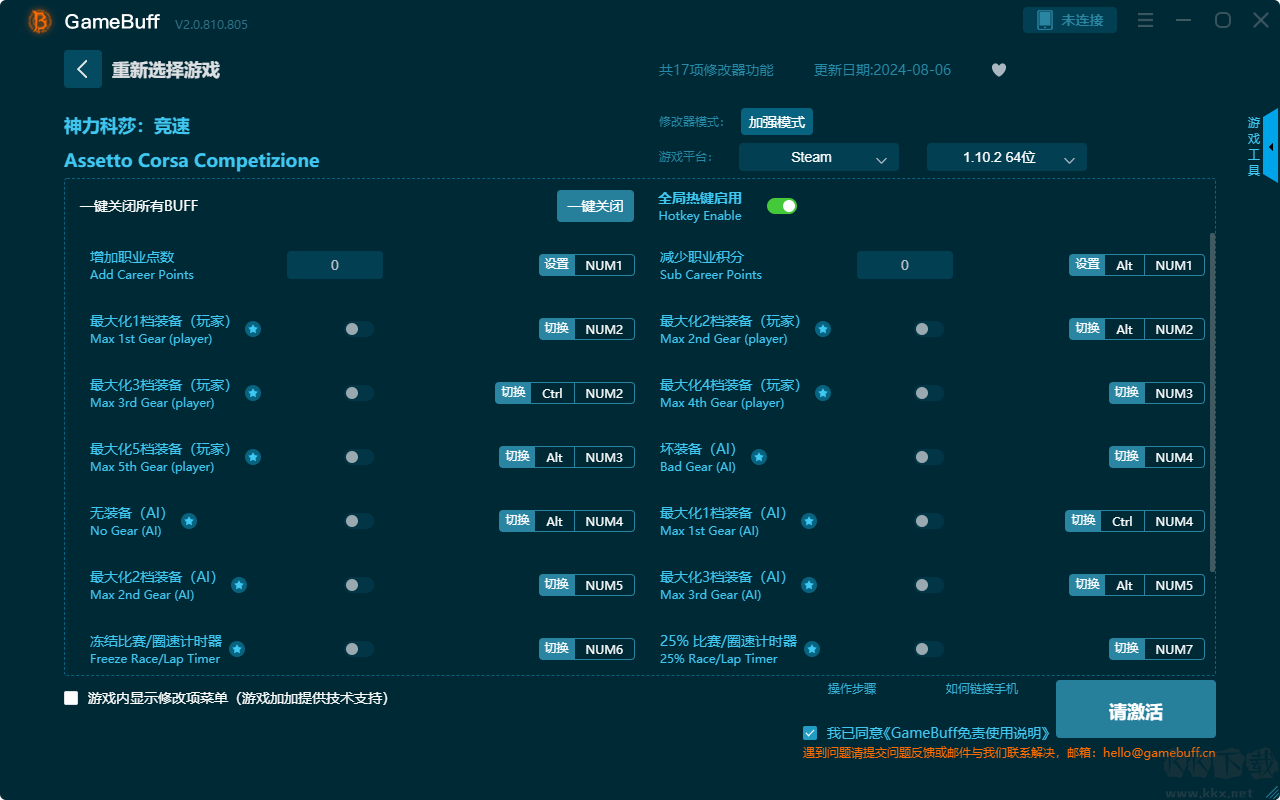1280x800 pixels.
Task: Enable Freeze Race/Lap Timer switch
Action: click(359, 649)
